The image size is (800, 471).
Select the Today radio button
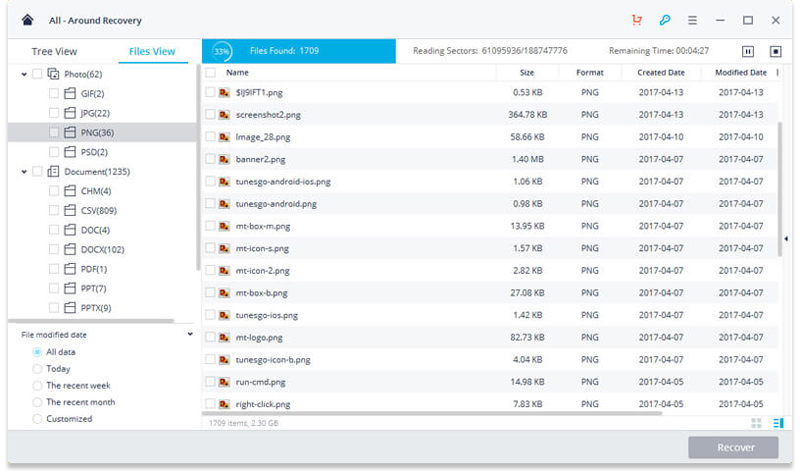tap(38, 369)
